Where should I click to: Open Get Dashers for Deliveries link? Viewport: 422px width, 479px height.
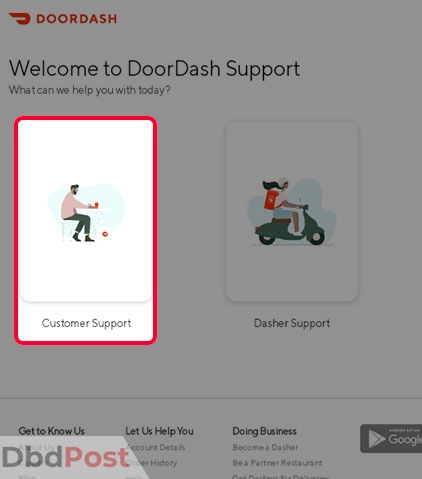(x=281, y=476)
